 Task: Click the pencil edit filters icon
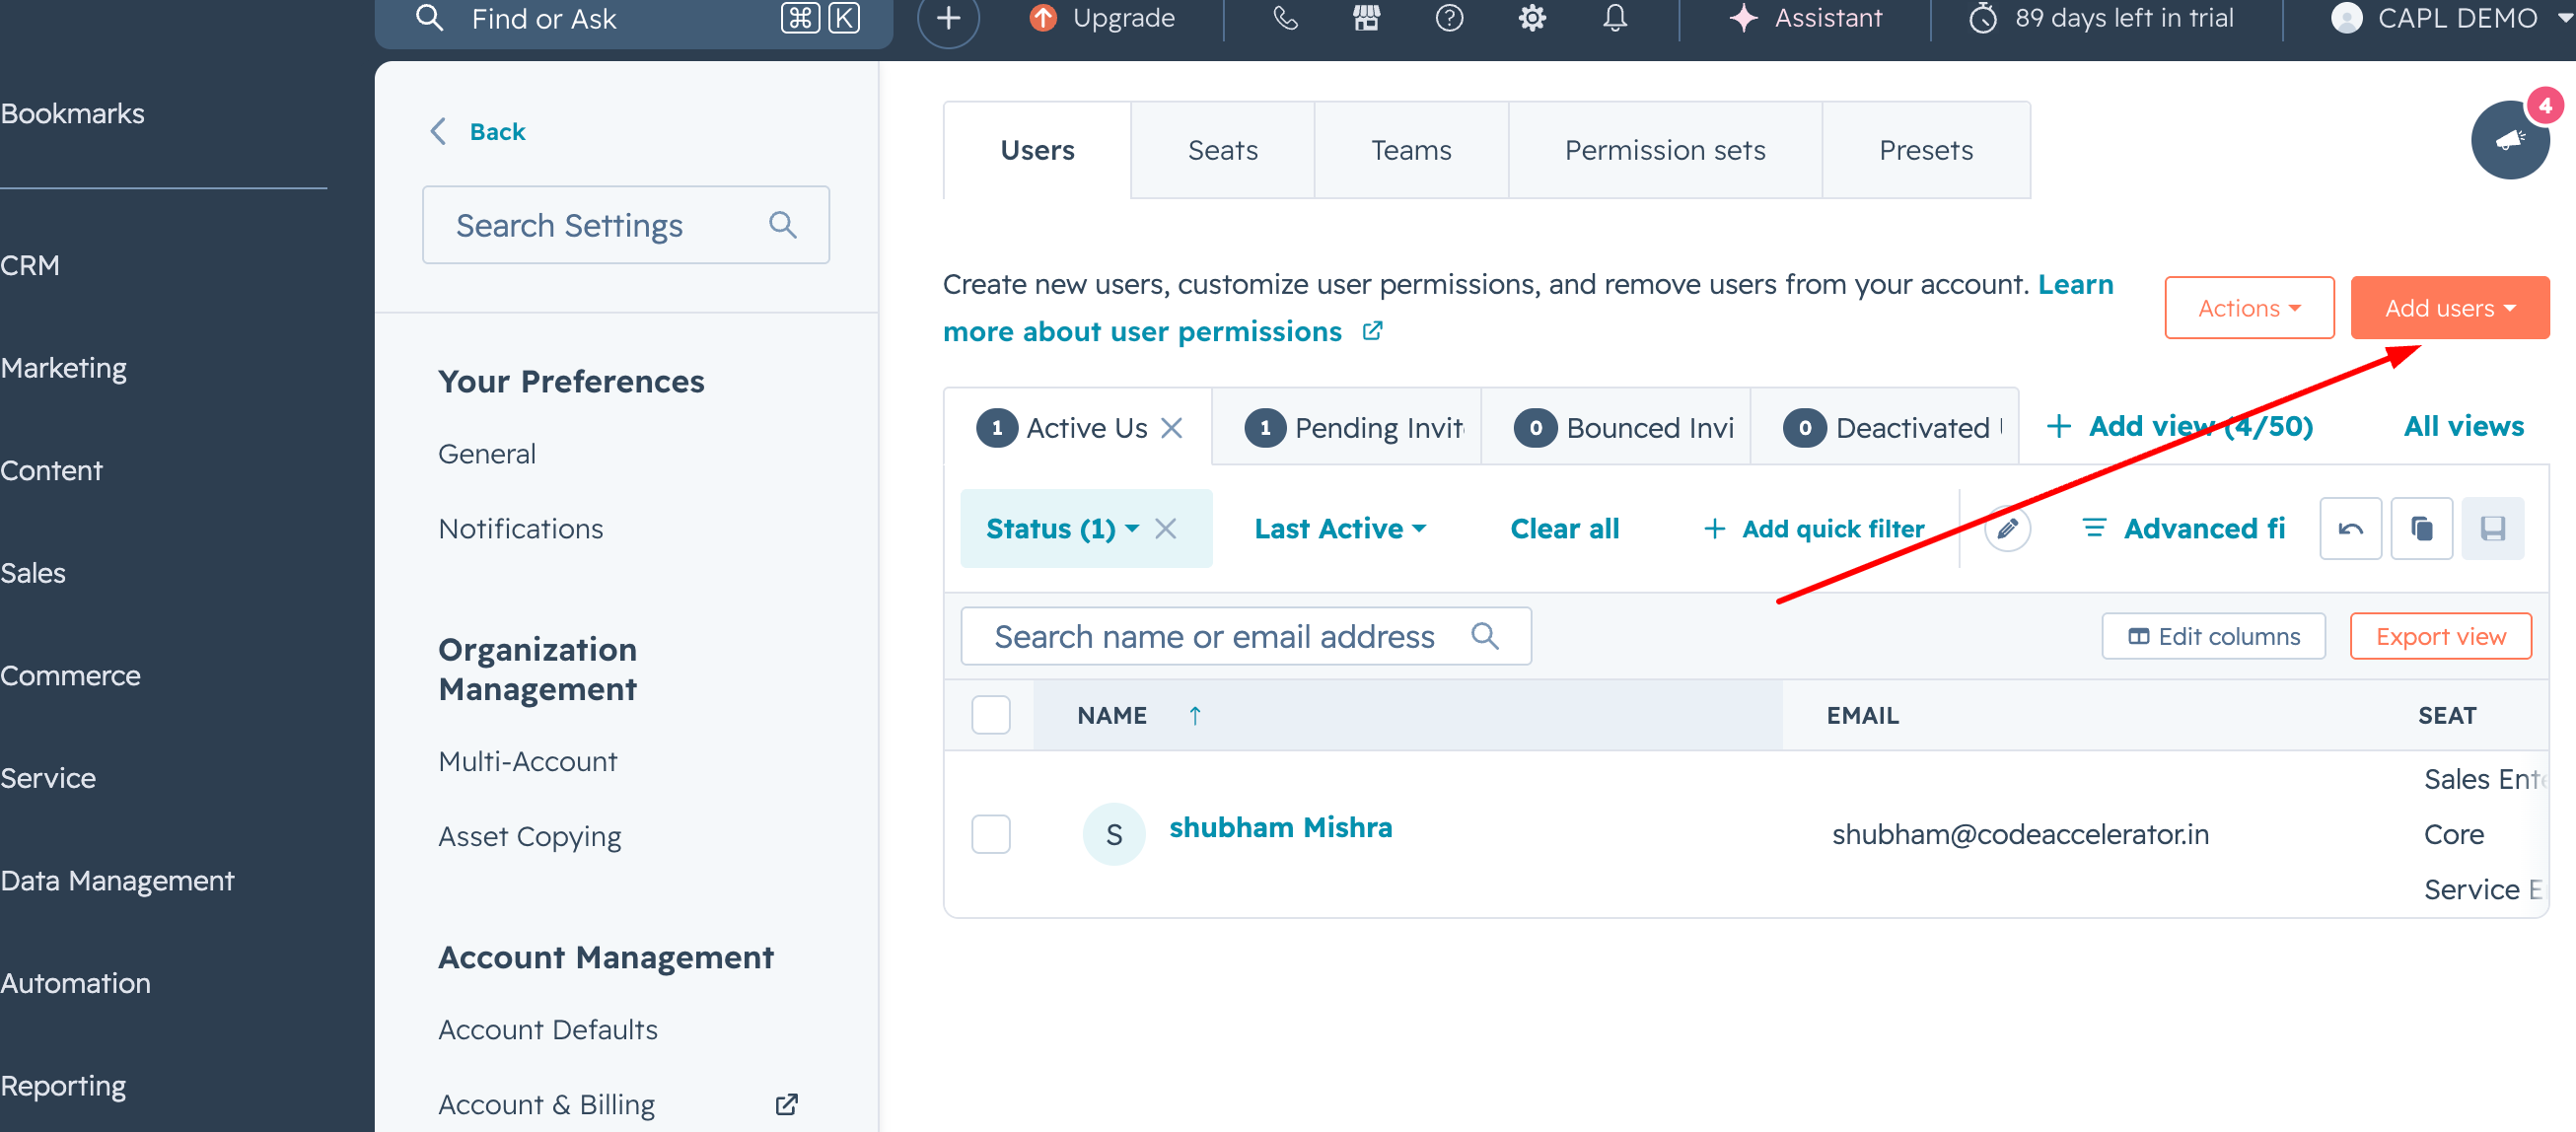click(2007, 528)
